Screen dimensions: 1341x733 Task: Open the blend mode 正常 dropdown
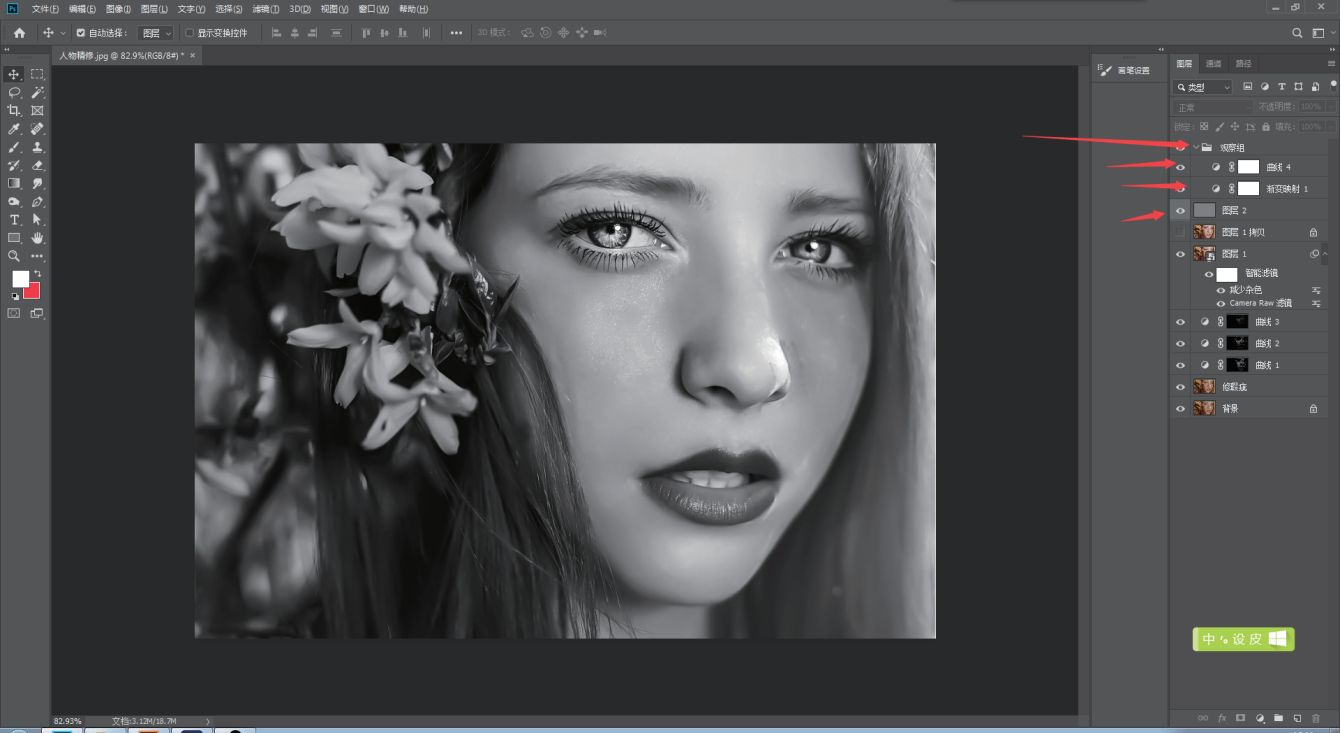[x=1213, y=107]
